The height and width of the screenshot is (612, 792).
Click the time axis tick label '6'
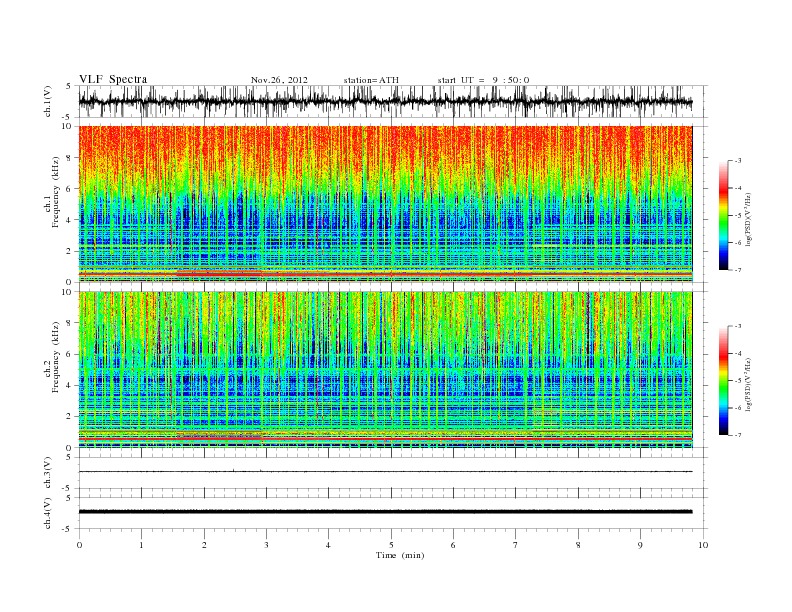click(x=454, y=545)
